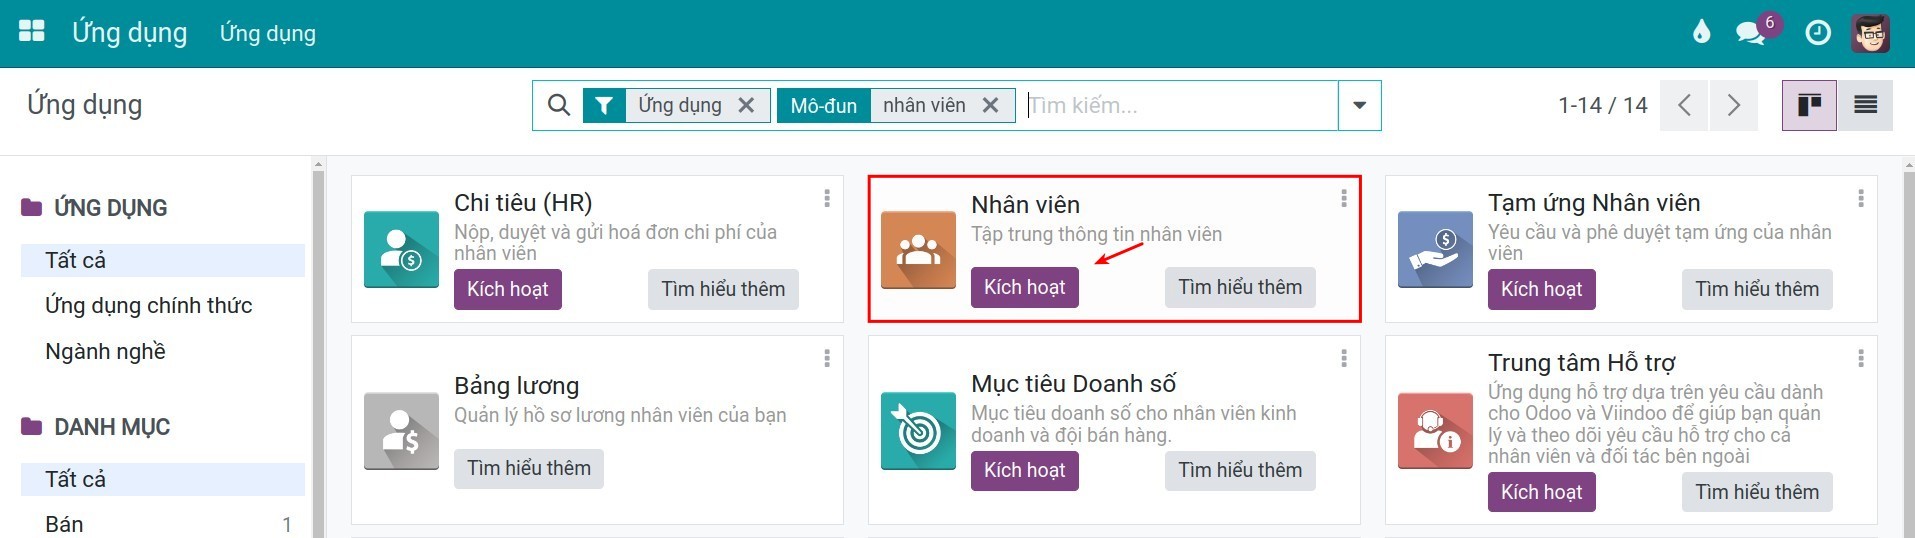The image size is (1915, 538).
Task: Remove the nhân viên module filter tag
Action: click(x=990, y=105)
